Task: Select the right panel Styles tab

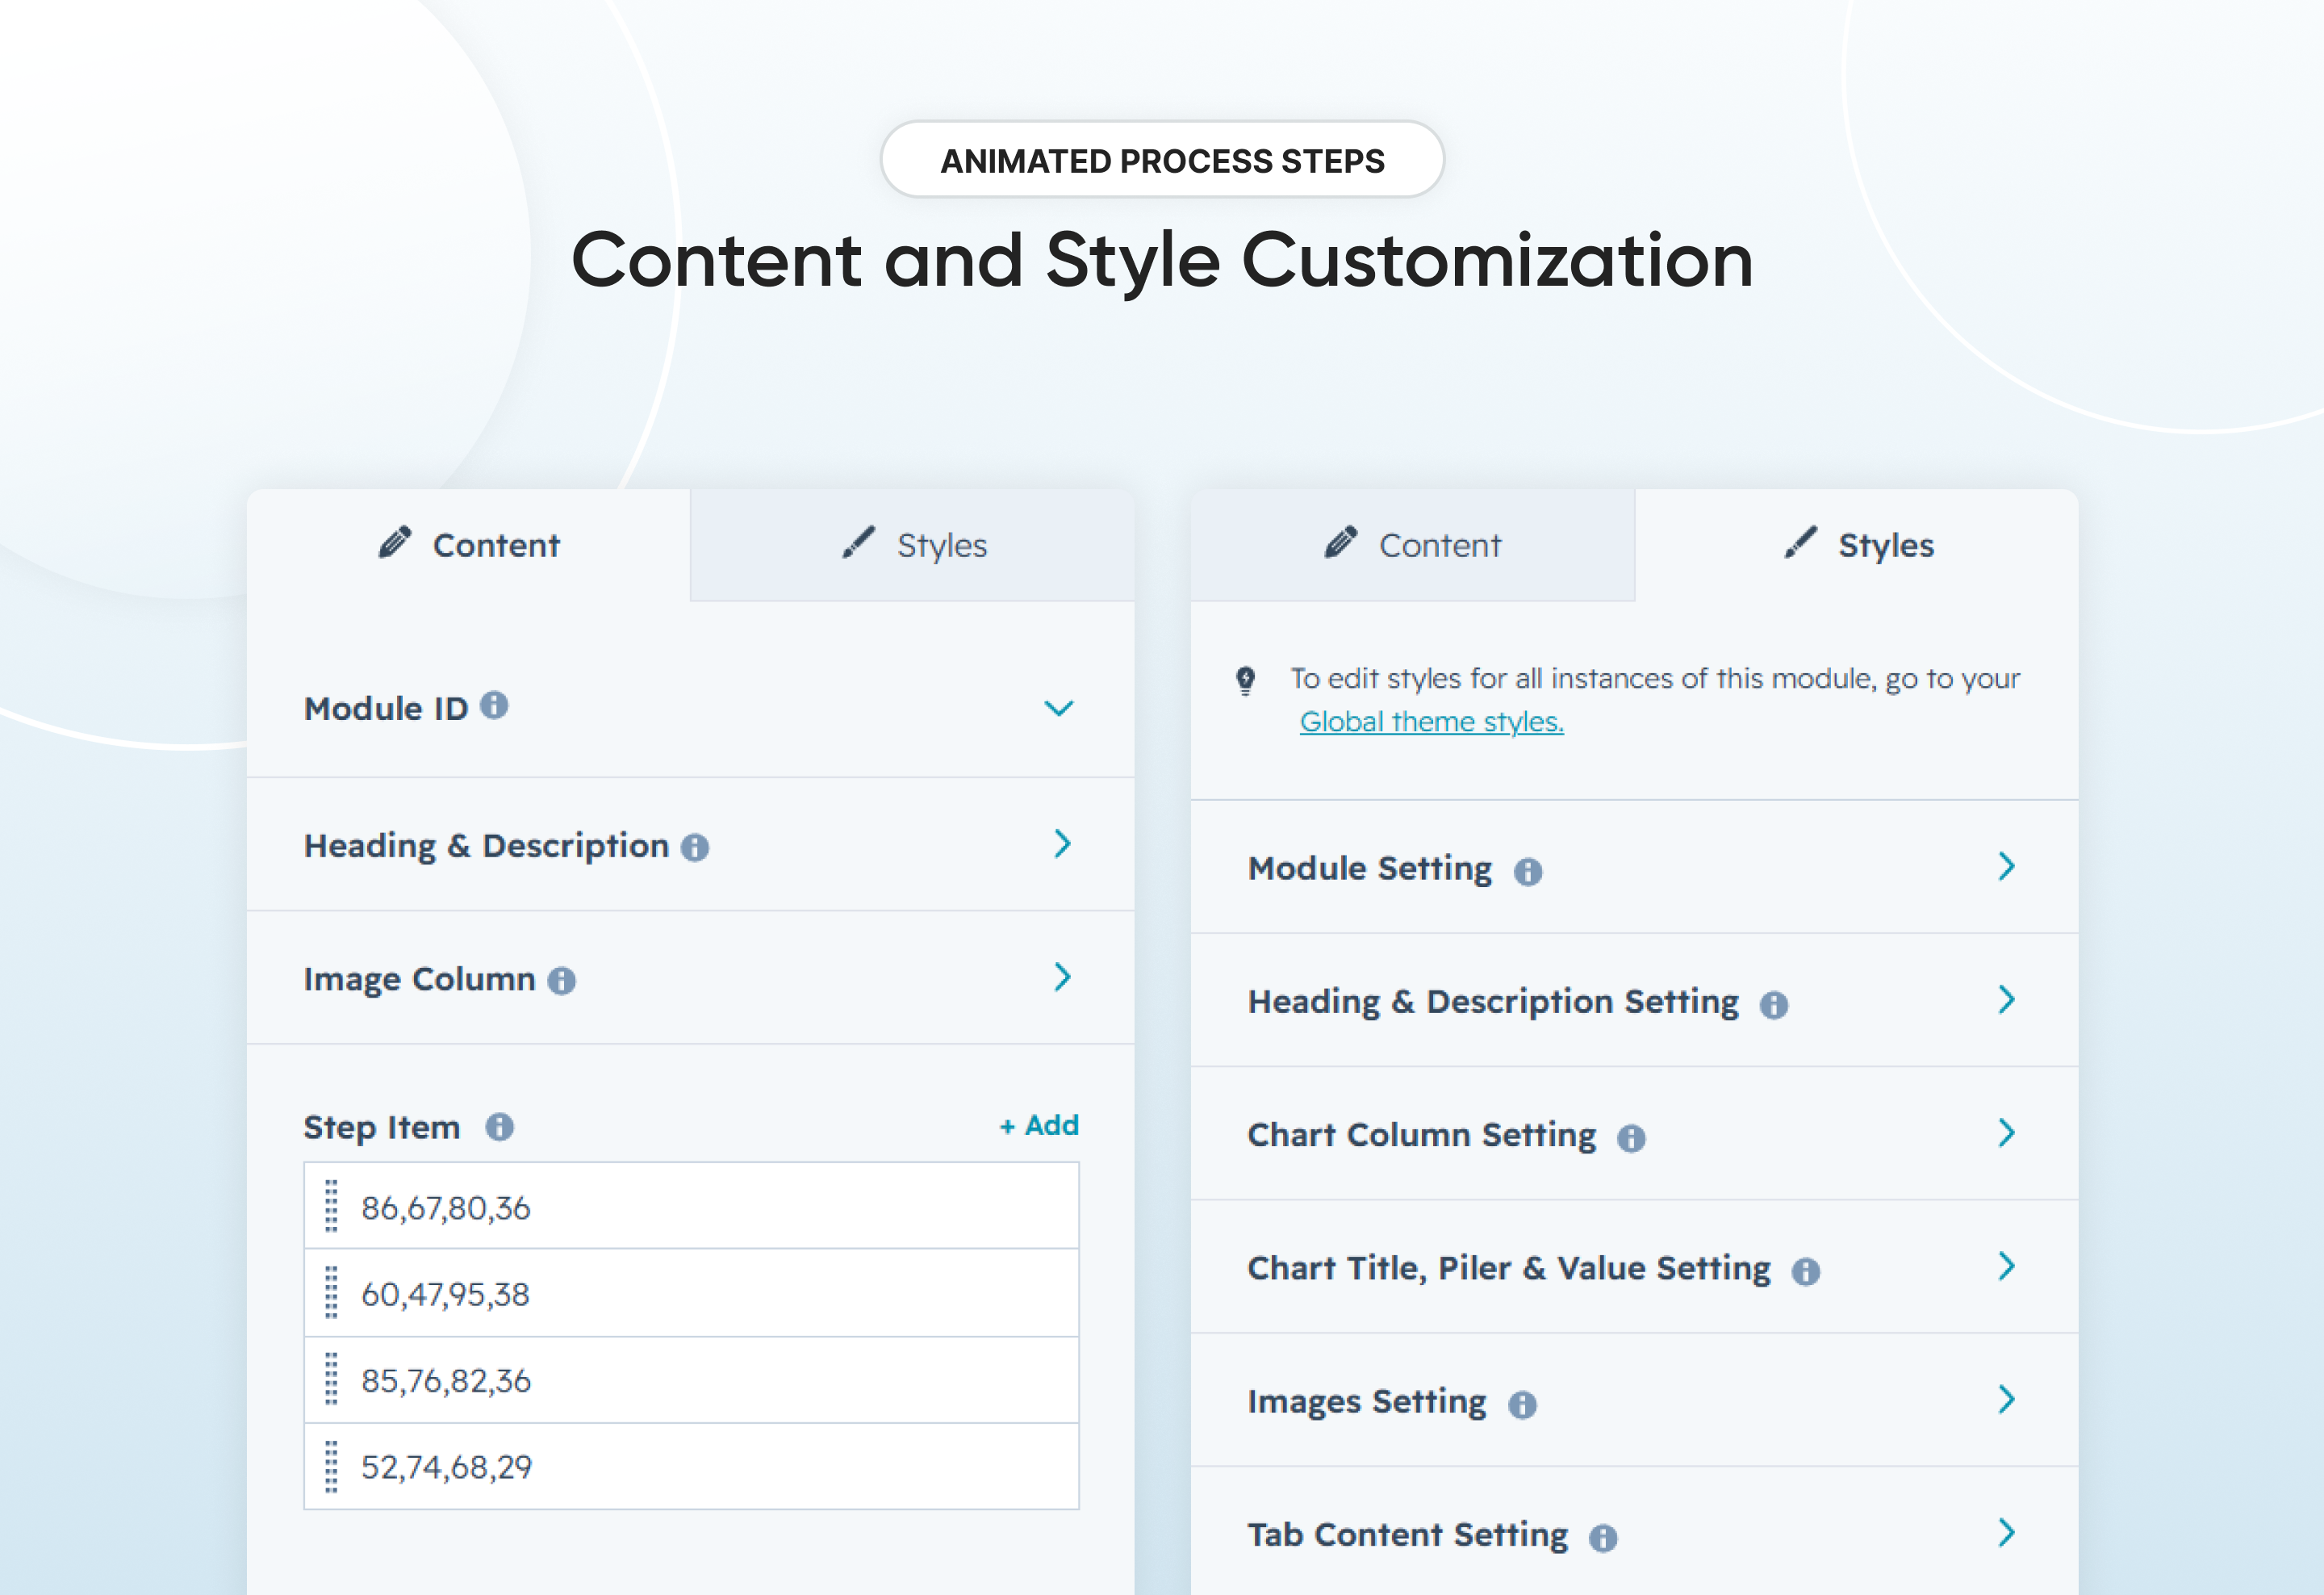Action: coord(1857,545)
